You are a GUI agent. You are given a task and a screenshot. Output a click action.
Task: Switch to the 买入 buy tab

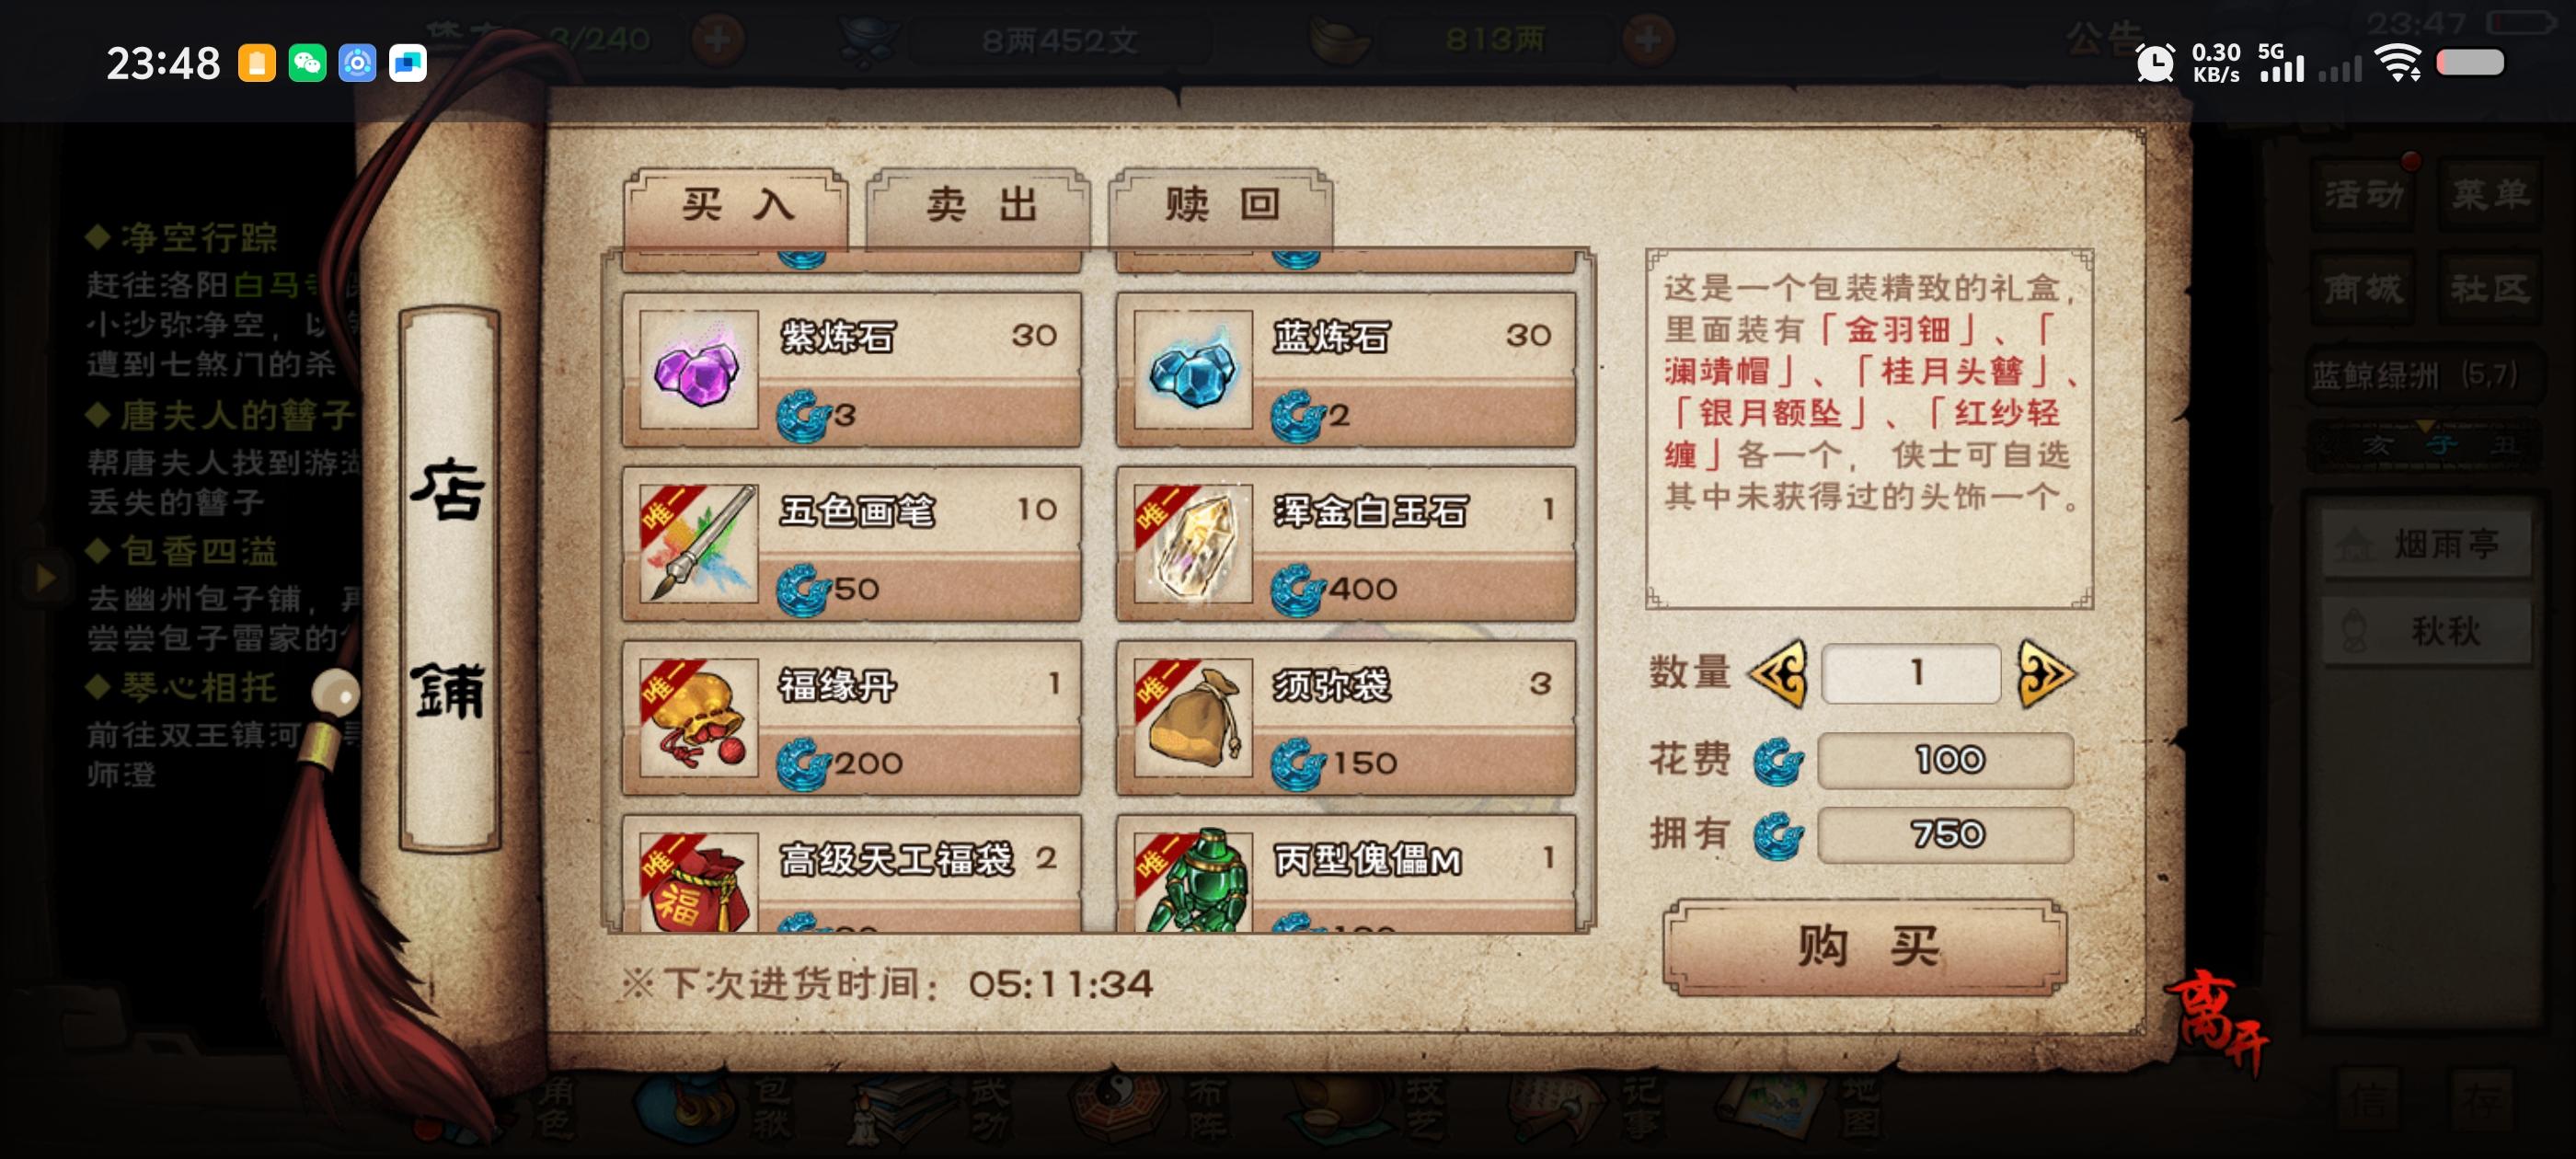tap(736, 206)
